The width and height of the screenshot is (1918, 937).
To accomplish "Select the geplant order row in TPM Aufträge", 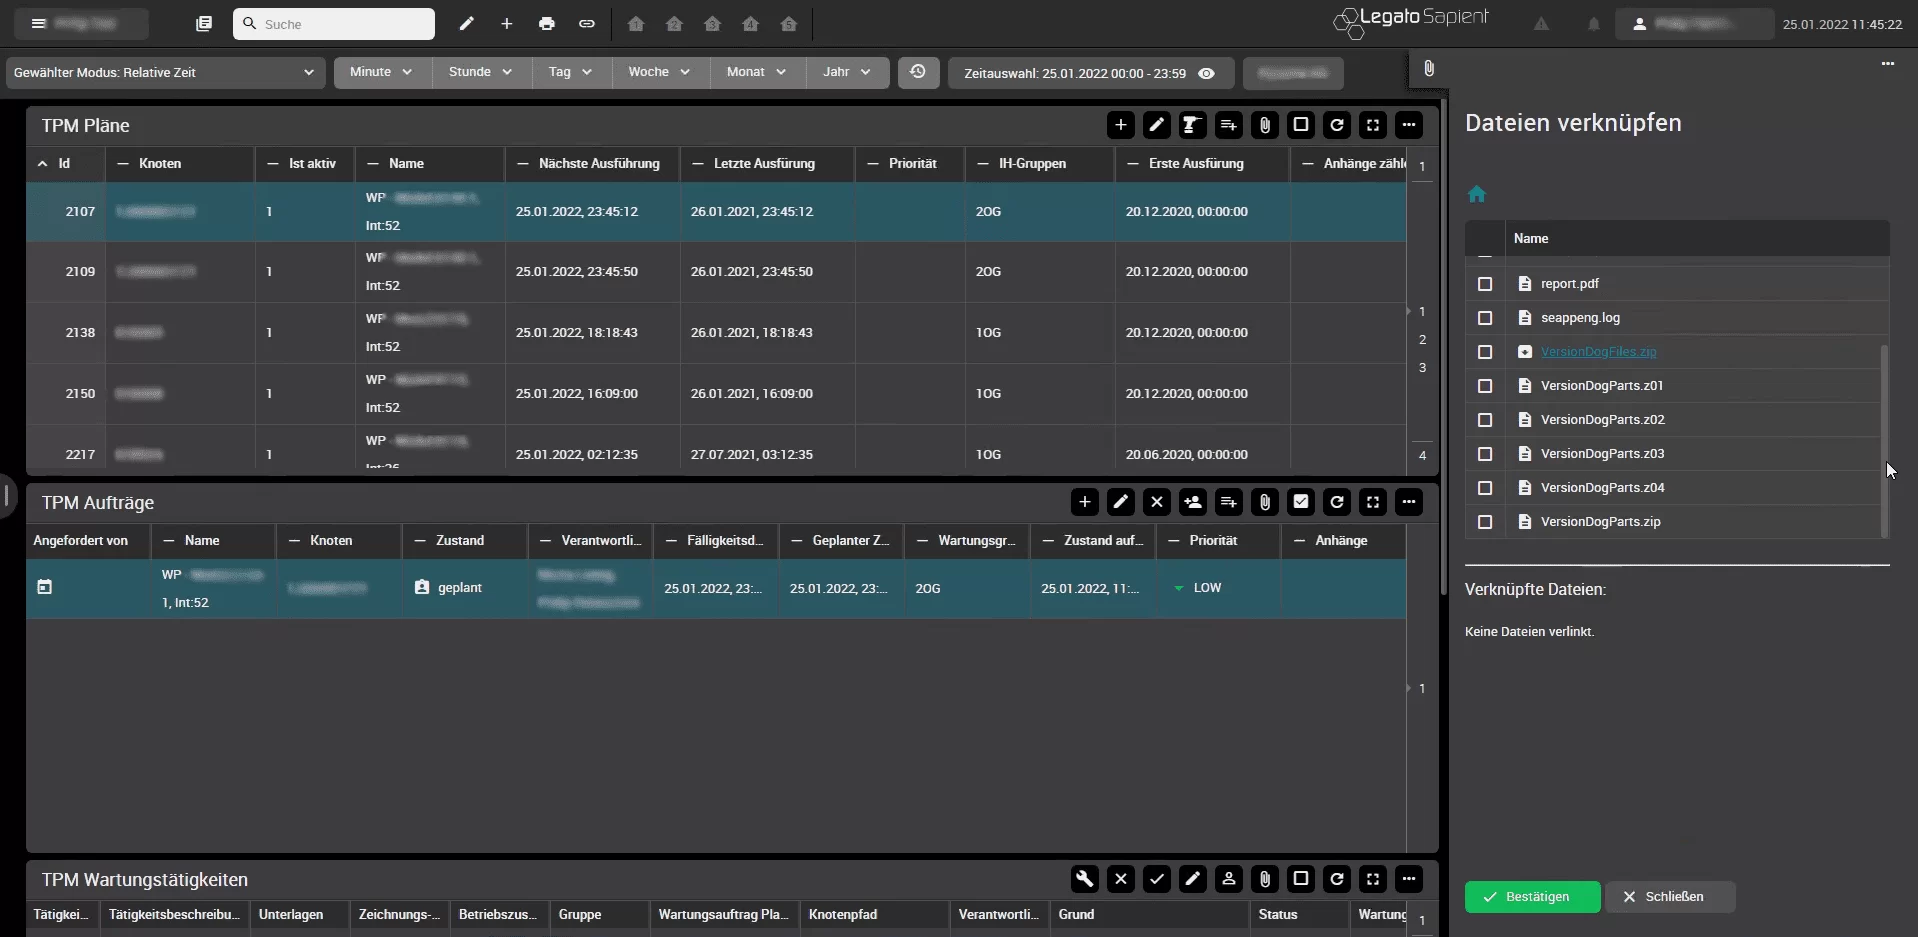I will (716, 588).
